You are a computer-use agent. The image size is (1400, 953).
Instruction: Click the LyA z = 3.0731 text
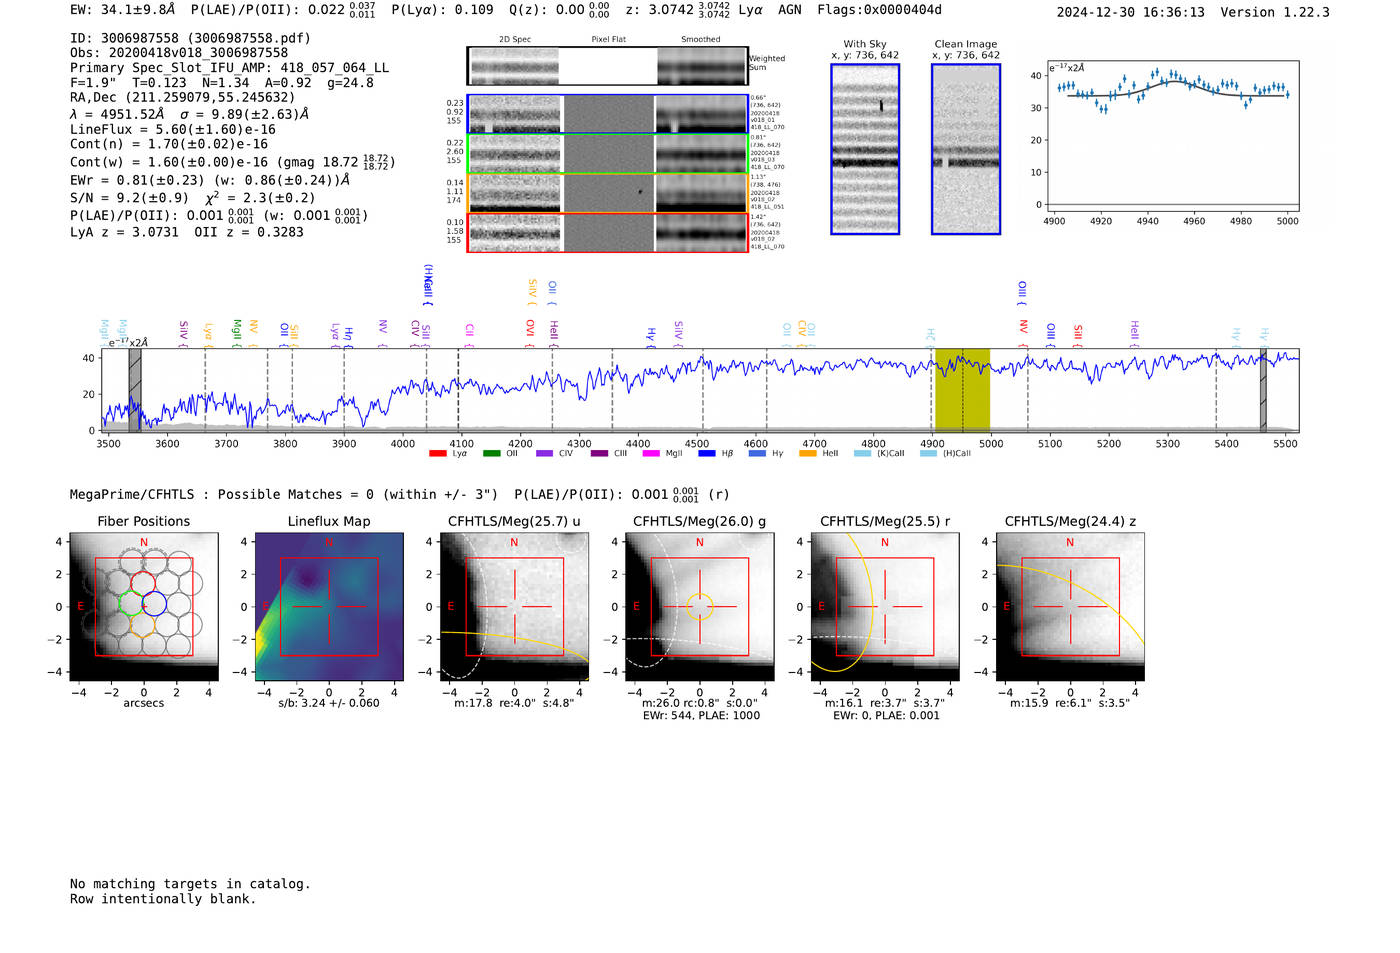coord(124,232)
